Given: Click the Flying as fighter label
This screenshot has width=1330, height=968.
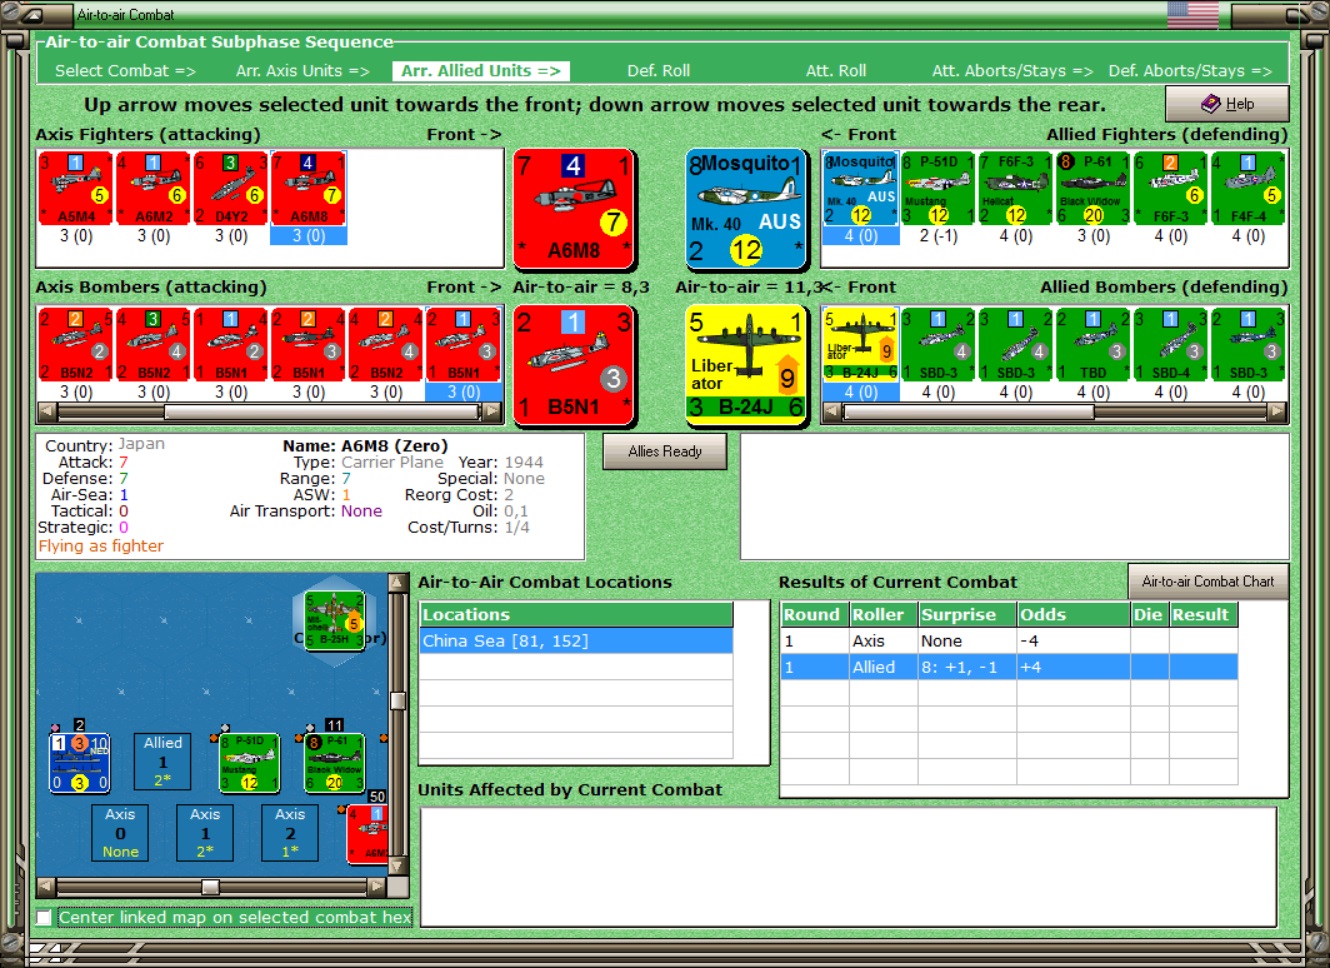Looking at the screenshot, I should click(x=101, y=546).
